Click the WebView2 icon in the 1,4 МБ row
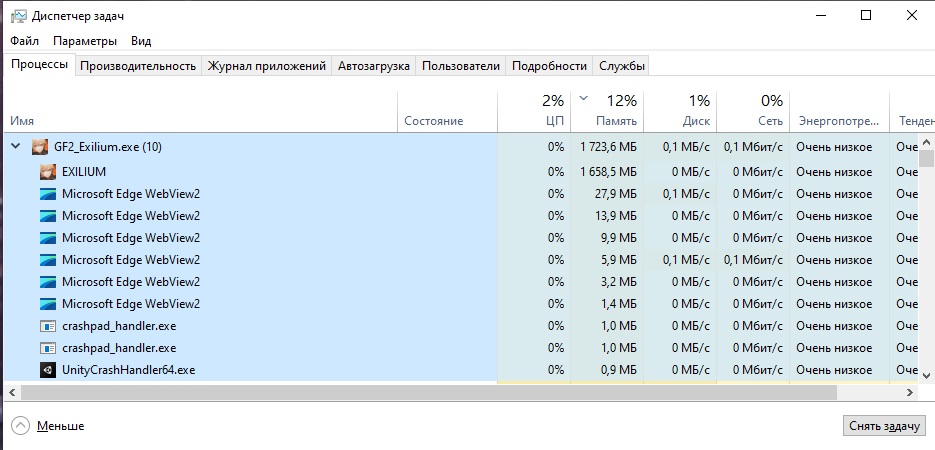 click(x=48, y=304)
